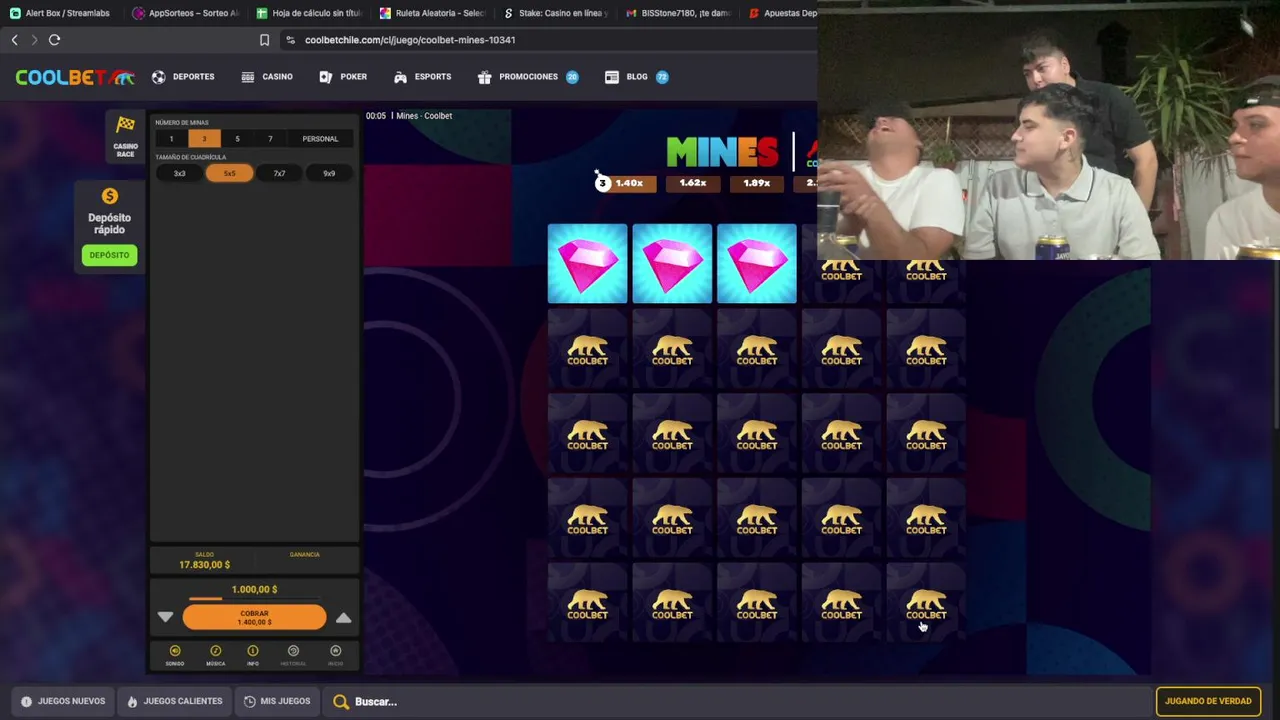Viewport: 1280px width, 720px height.
Task: Click the bookmark icon beside address bar
Action: tap(264, 40)
